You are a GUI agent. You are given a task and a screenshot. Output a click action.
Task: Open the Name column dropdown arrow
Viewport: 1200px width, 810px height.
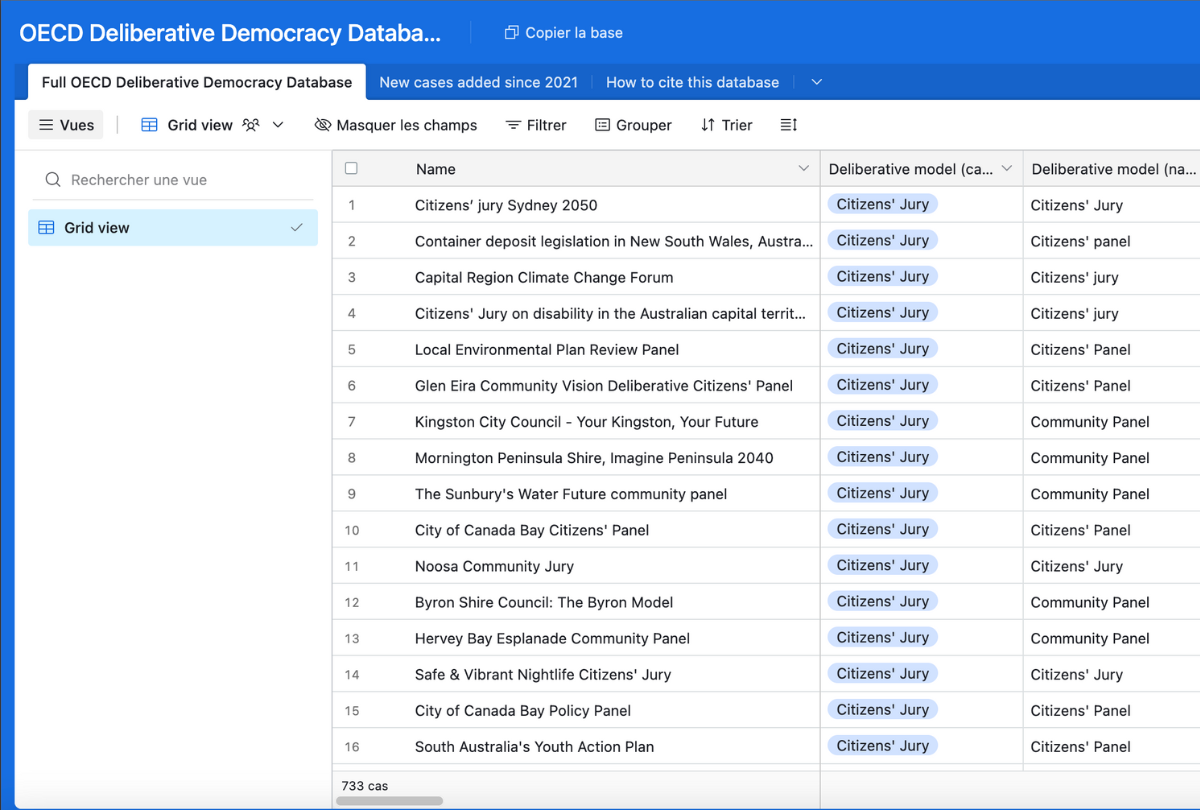pos(803,169)
